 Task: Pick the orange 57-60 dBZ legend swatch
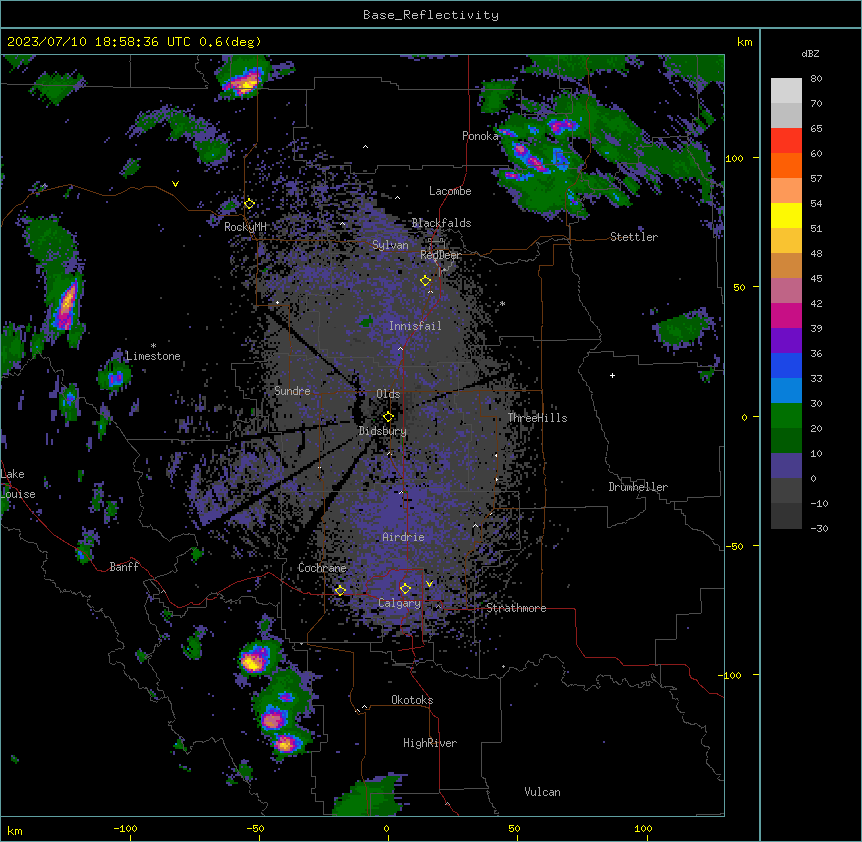(786, 165)
